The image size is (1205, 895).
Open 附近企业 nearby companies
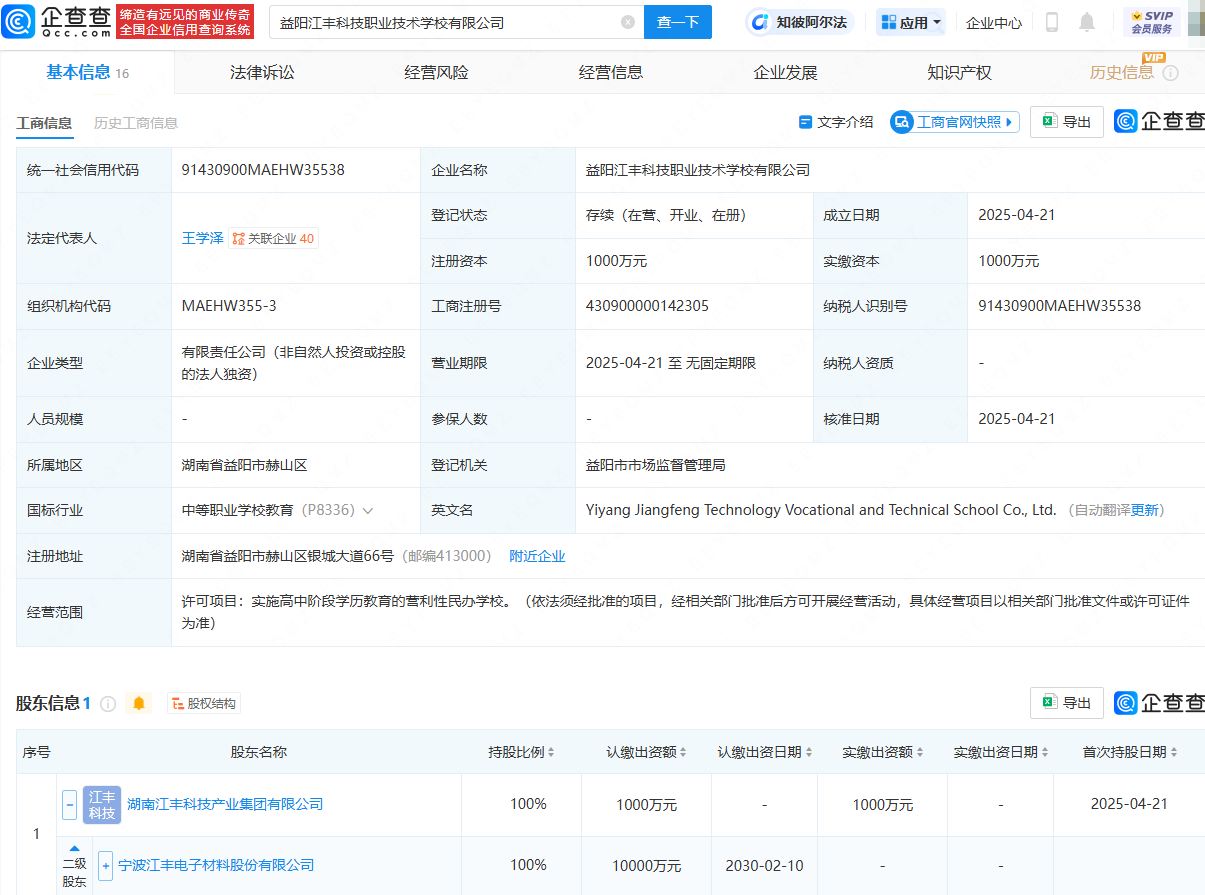pyautogui.click(x=537, y=556)
